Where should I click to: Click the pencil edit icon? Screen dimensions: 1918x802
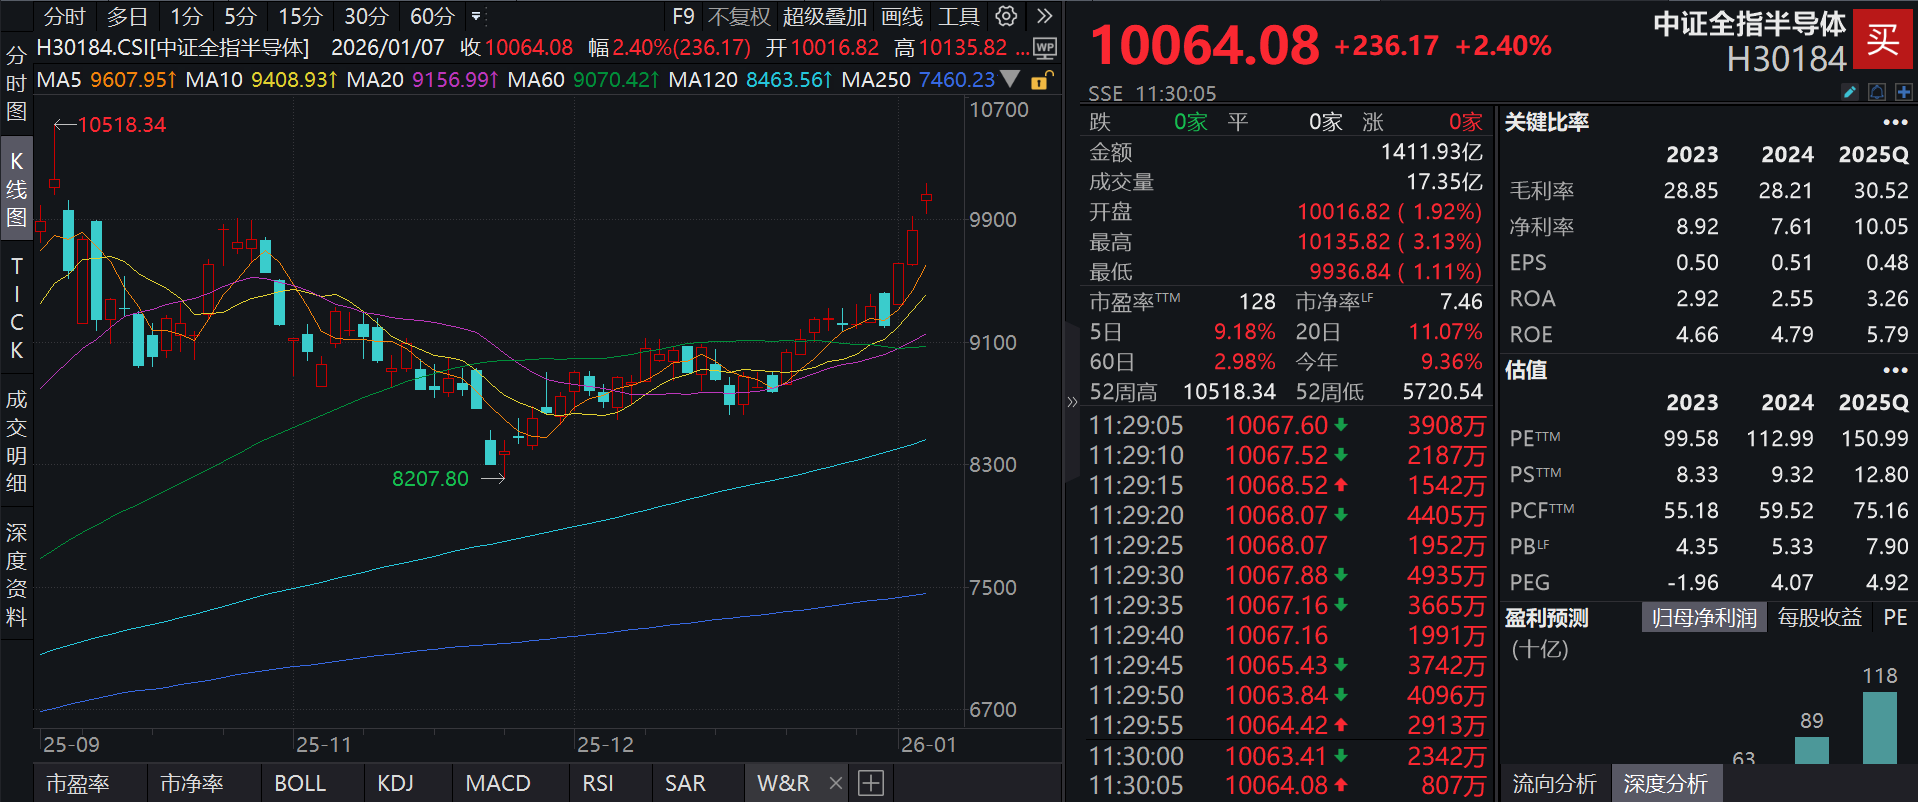click(1850, 92)
